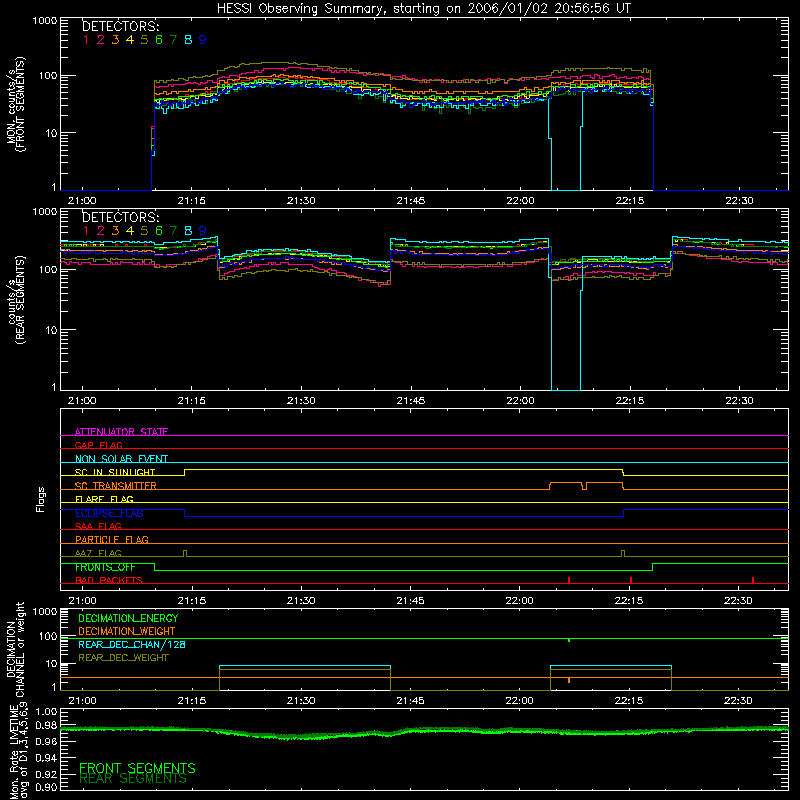The image size is (800, 800).
Task: Click the Flags vertical axis label
Action: (41, 499)
